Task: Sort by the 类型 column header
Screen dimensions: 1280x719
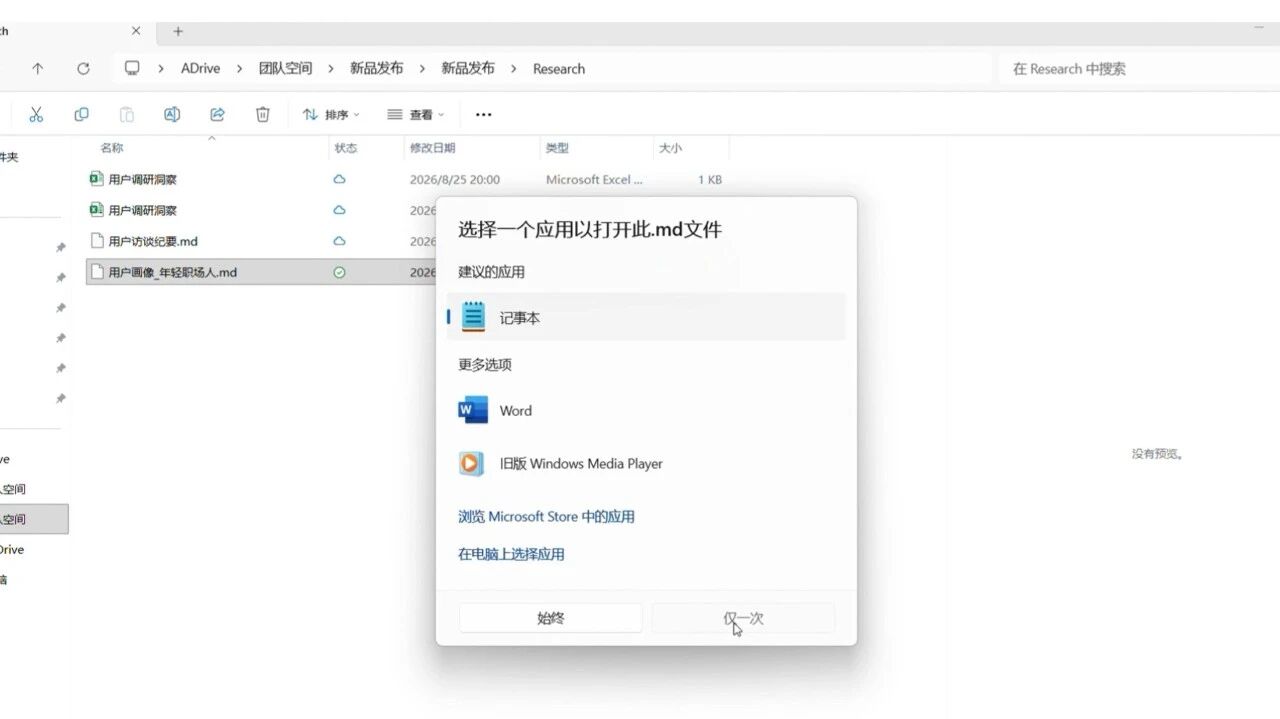Action: [x=557, y=148]
